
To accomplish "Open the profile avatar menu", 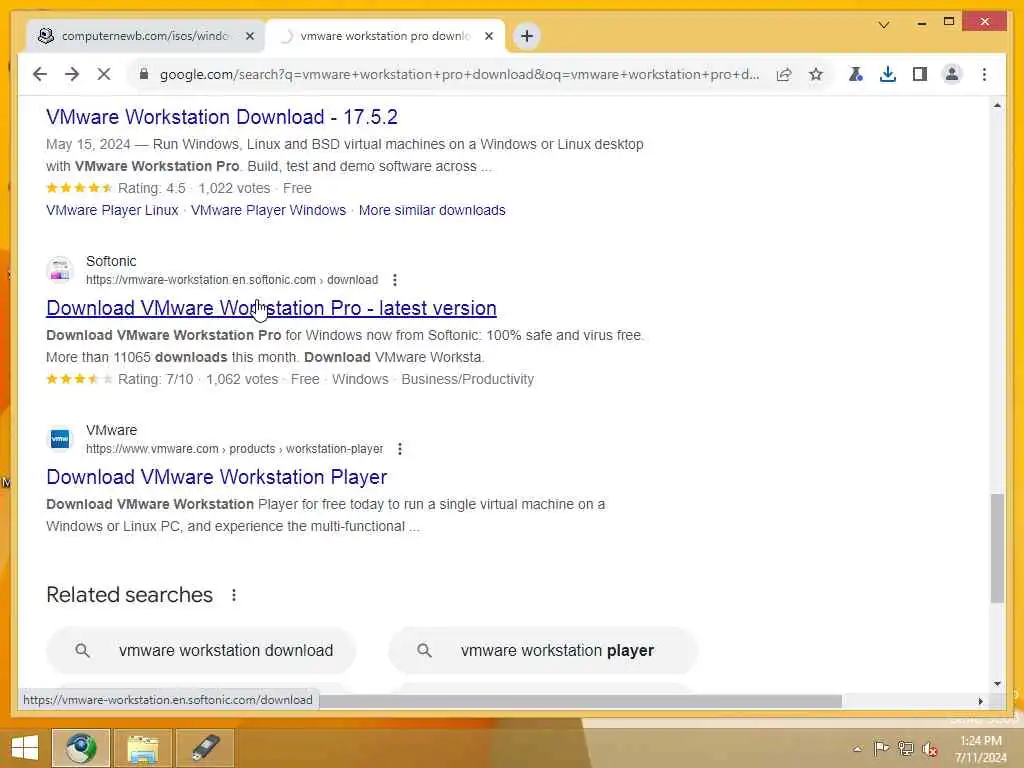I will pyautogui.click(x=952, y=74).
